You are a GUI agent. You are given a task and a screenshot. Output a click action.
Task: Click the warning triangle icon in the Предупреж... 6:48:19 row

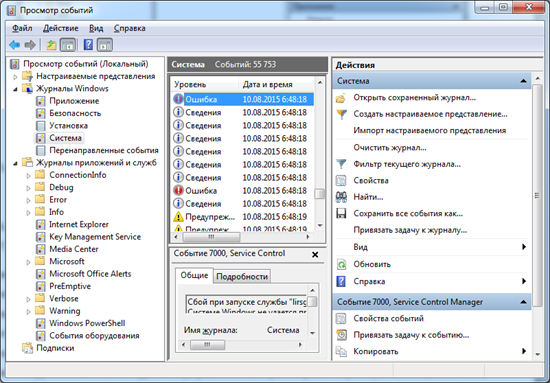pyautogui.click(x=178, y=217)
